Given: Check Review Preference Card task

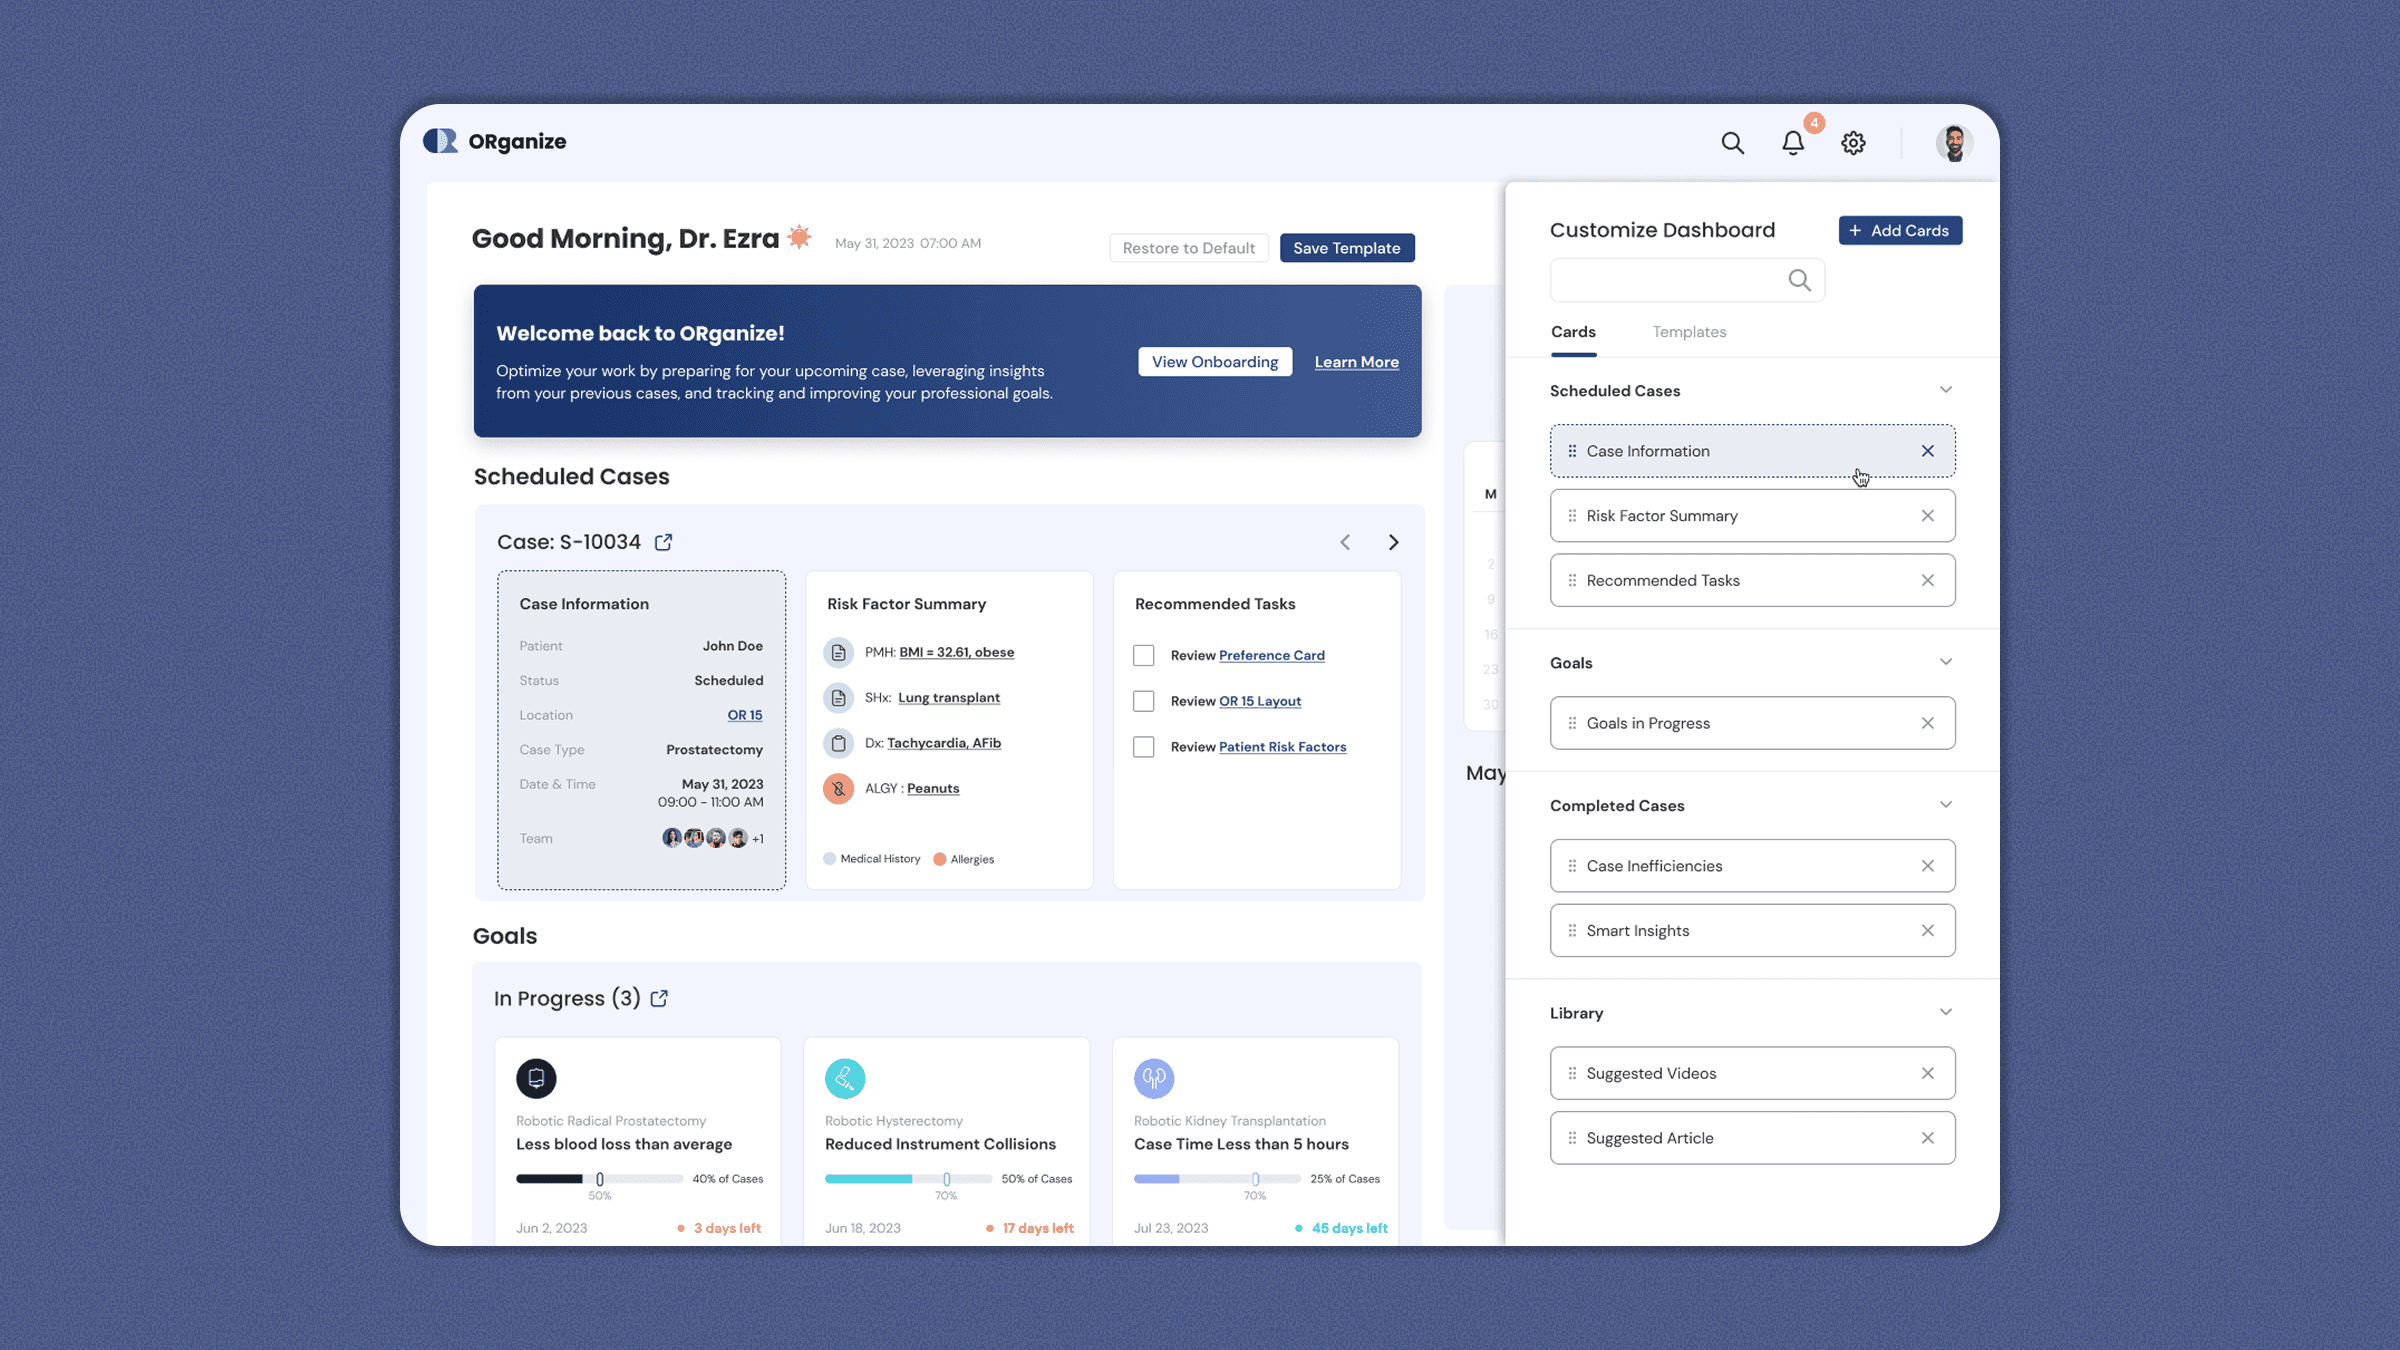Looking at the screenshot, I should click(1143, 656).
